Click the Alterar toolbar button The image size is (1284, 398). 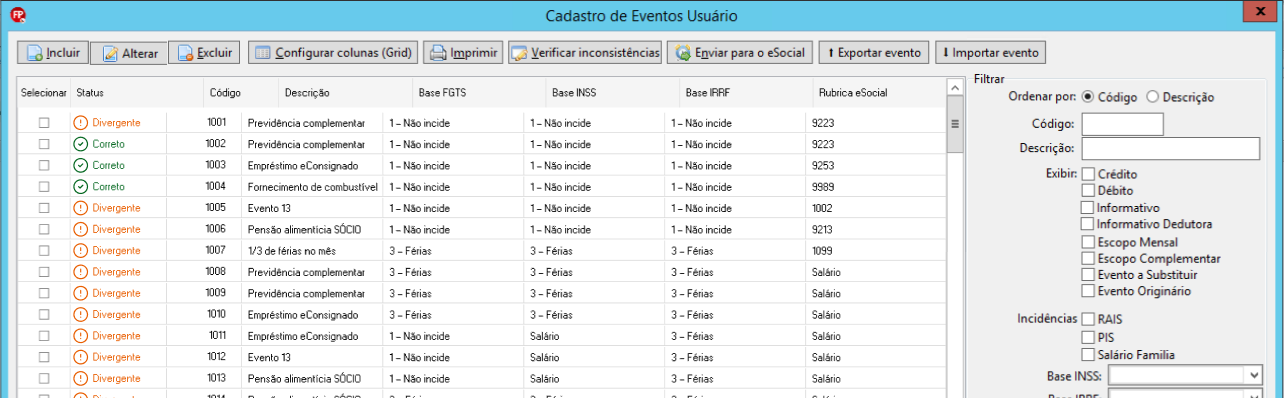(129, 53)
